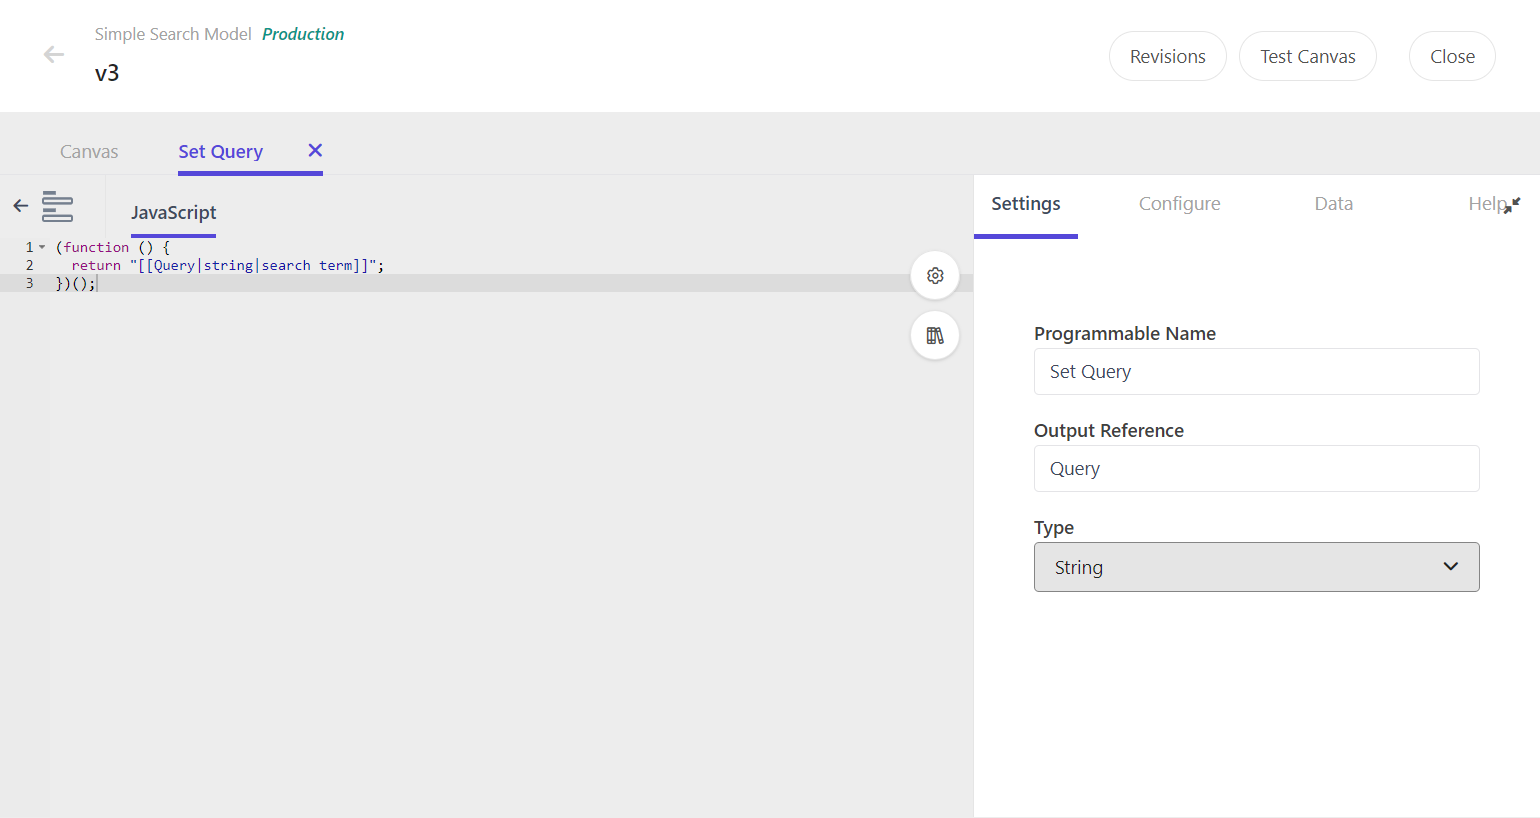Click inside the Programmable Name field
The height and width of the screenshot is (818, 1540).
click(1256, 371)
